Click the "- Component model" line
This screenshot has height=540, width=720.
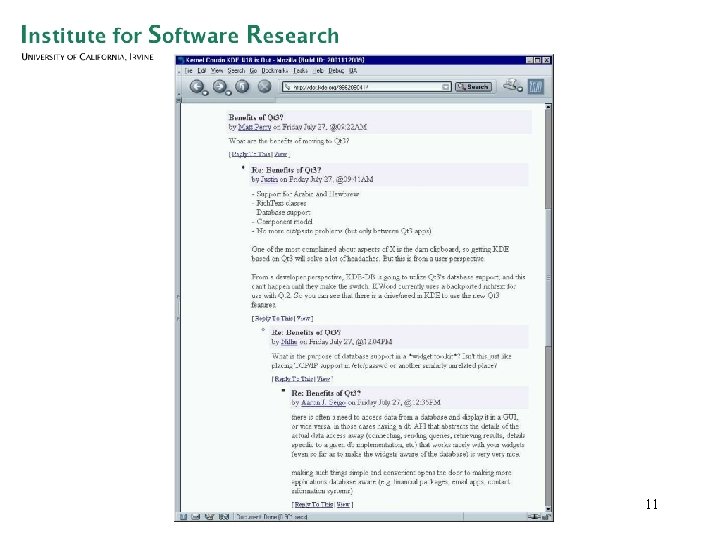[282, 221]
